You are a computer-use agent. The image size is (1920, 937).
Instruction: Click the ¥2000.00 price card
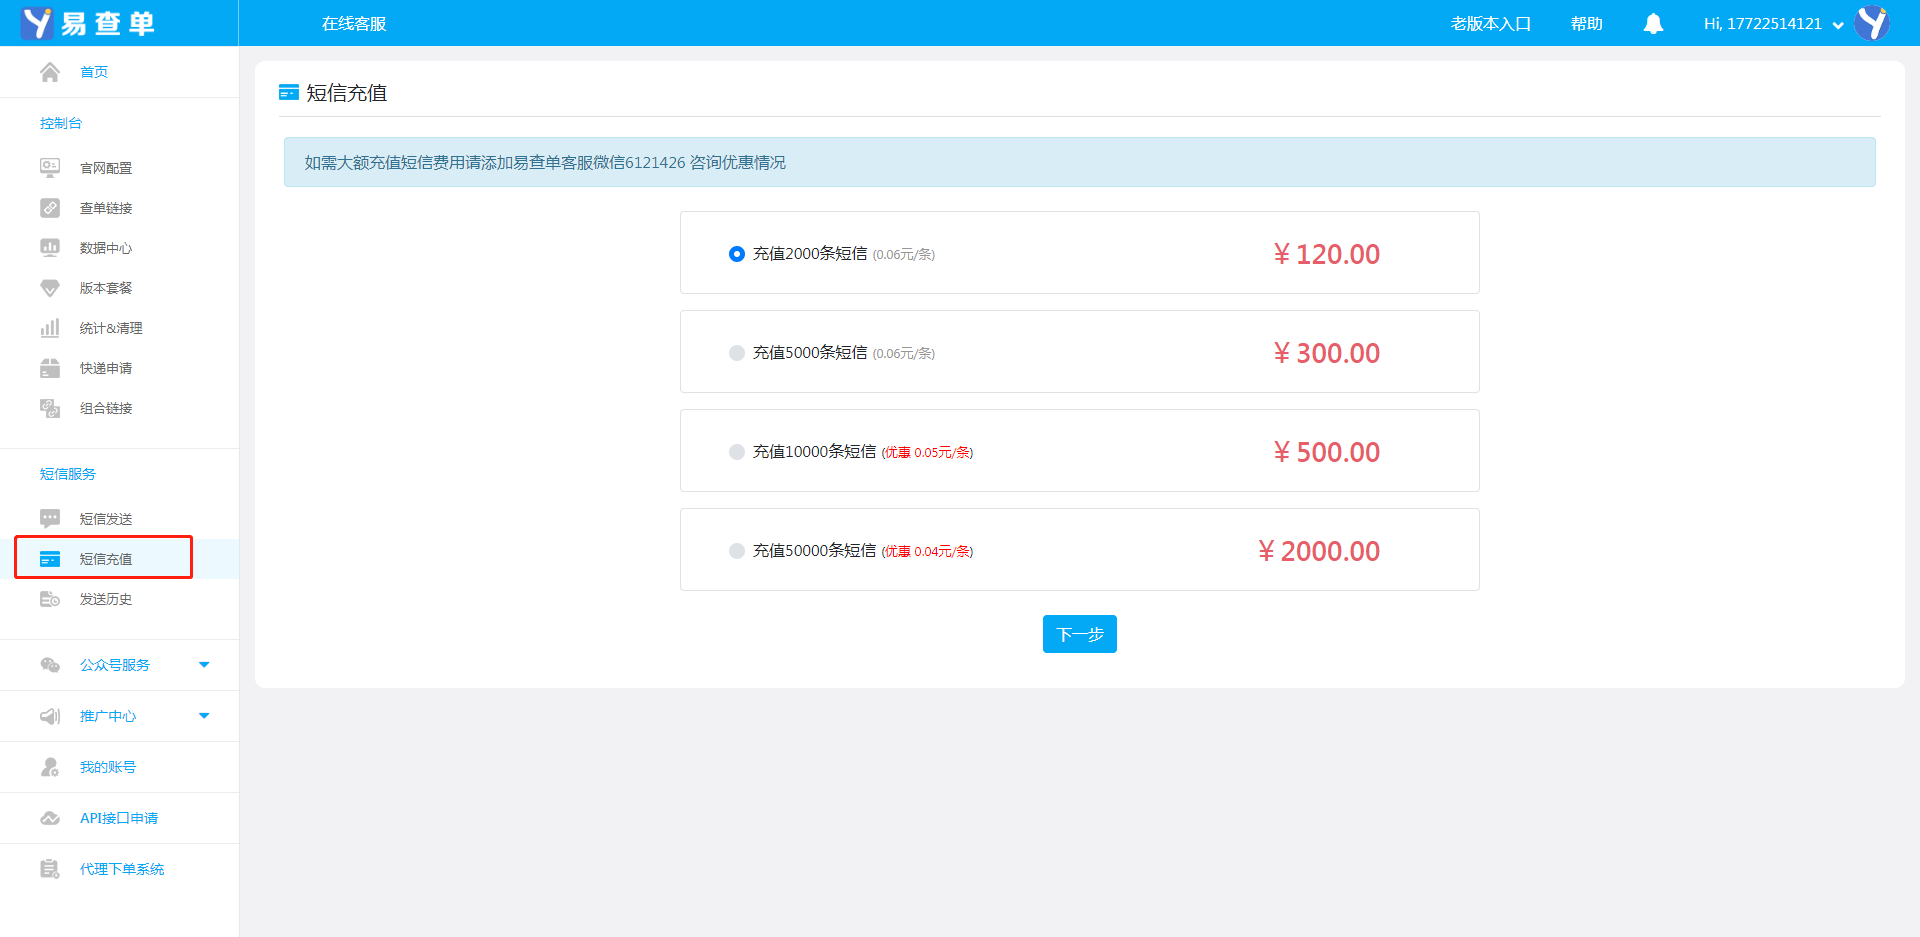point(1318,551)
